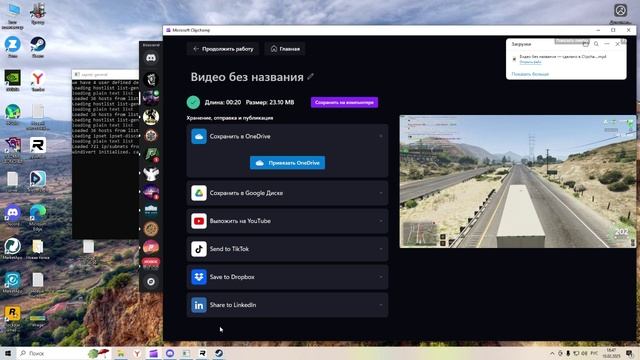Click the command prompt window title bar
The width and height of the screenshot is (640, 360).
(x=105, y=75)
